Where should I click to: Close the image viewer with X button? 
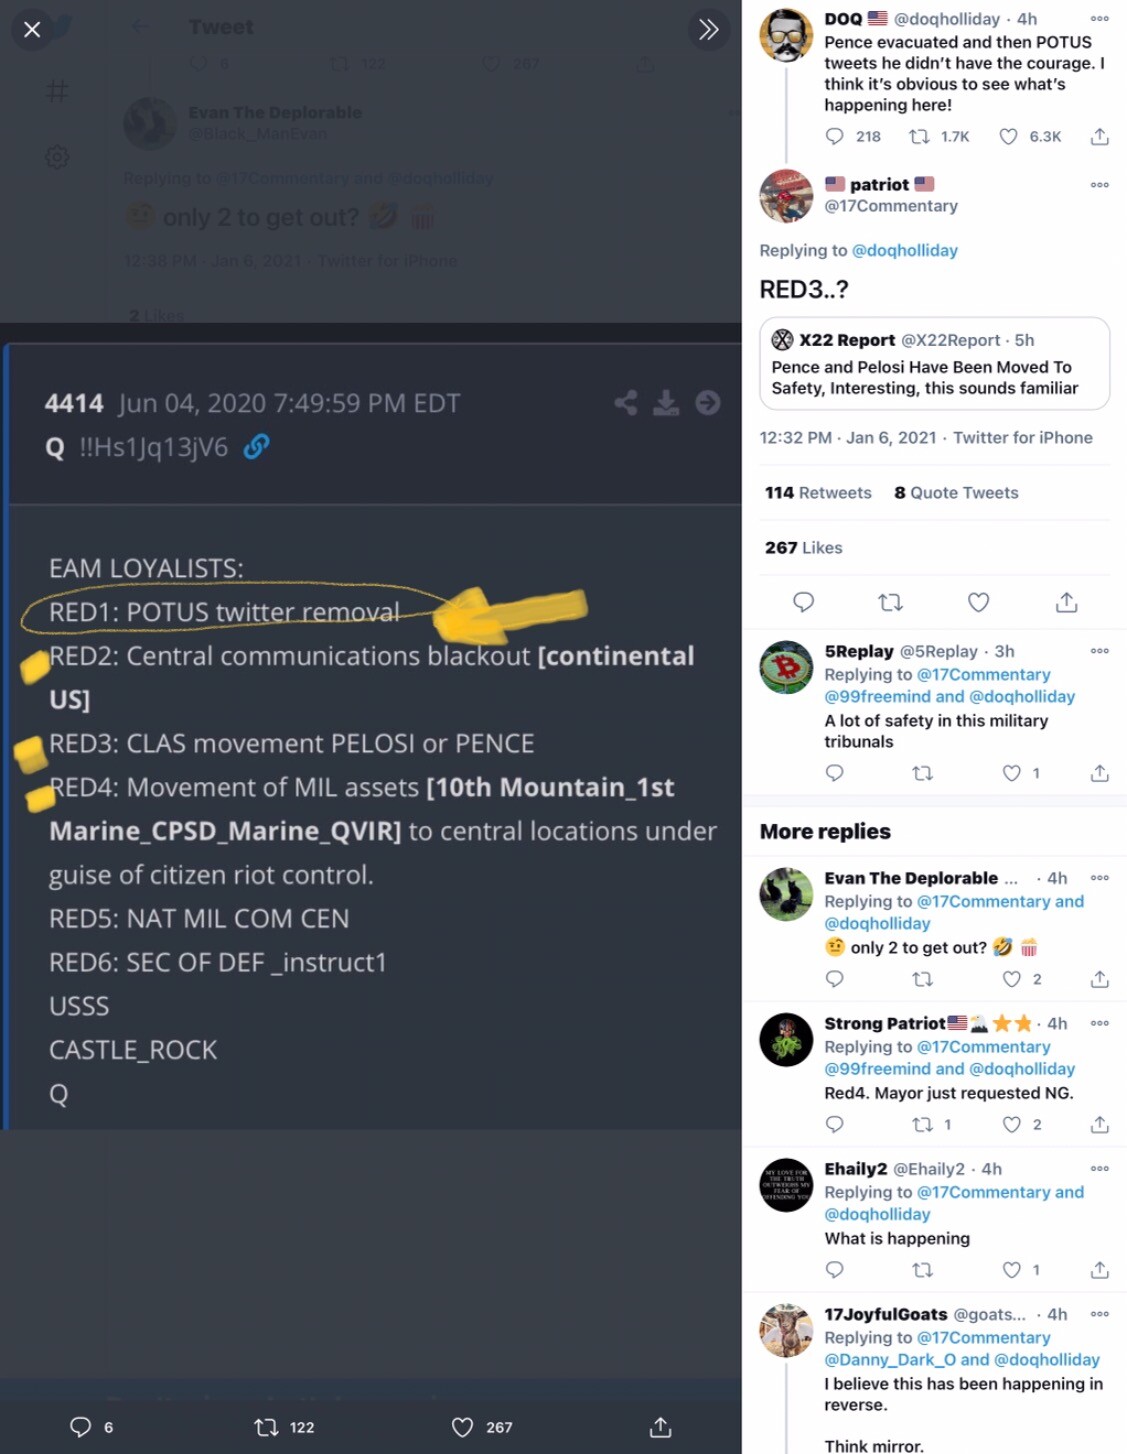pyautogui.click(x=32, y=30)
